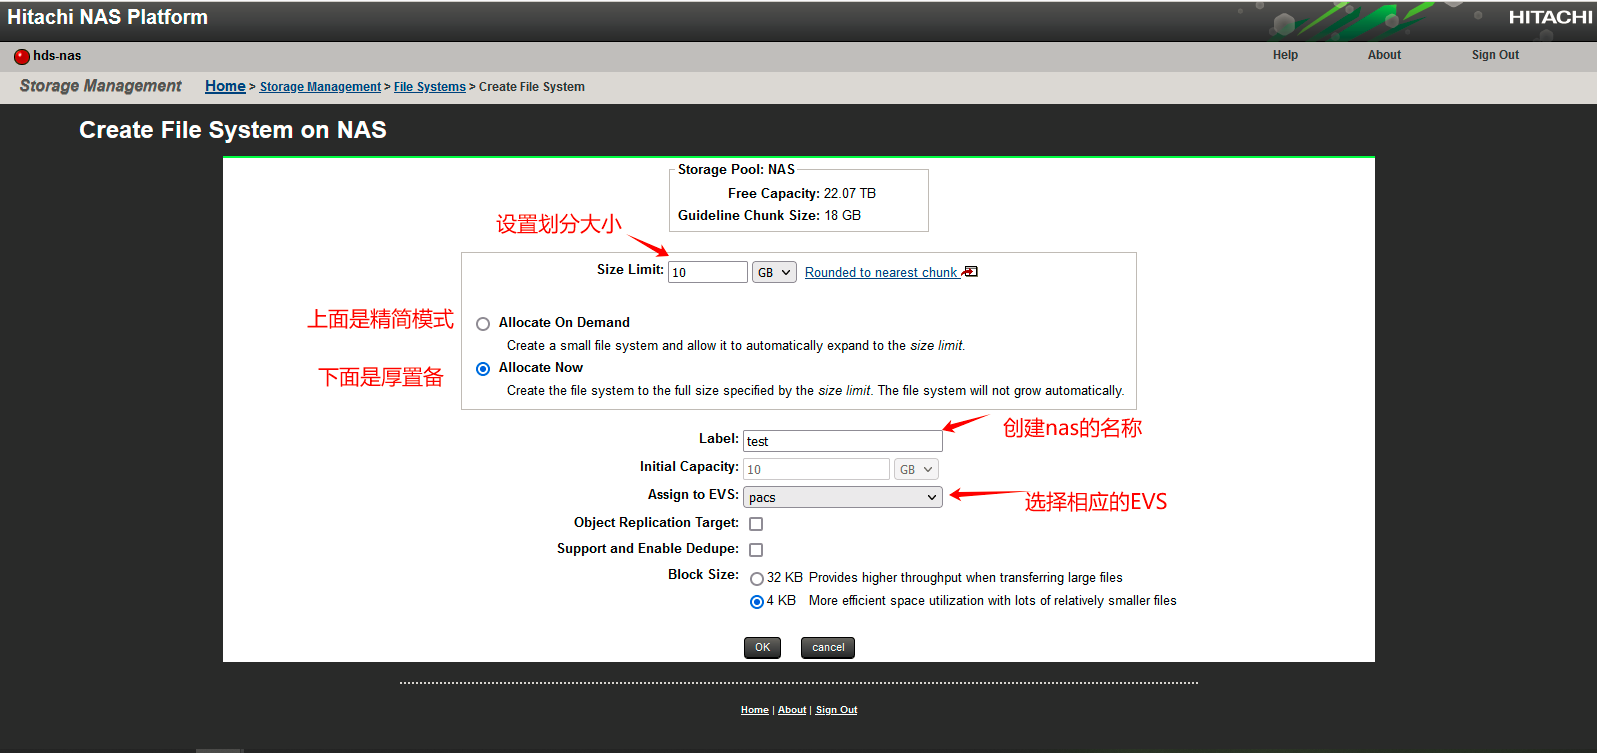Click the icon beside Rounded to nearest chunk

(x=970, y=272)
